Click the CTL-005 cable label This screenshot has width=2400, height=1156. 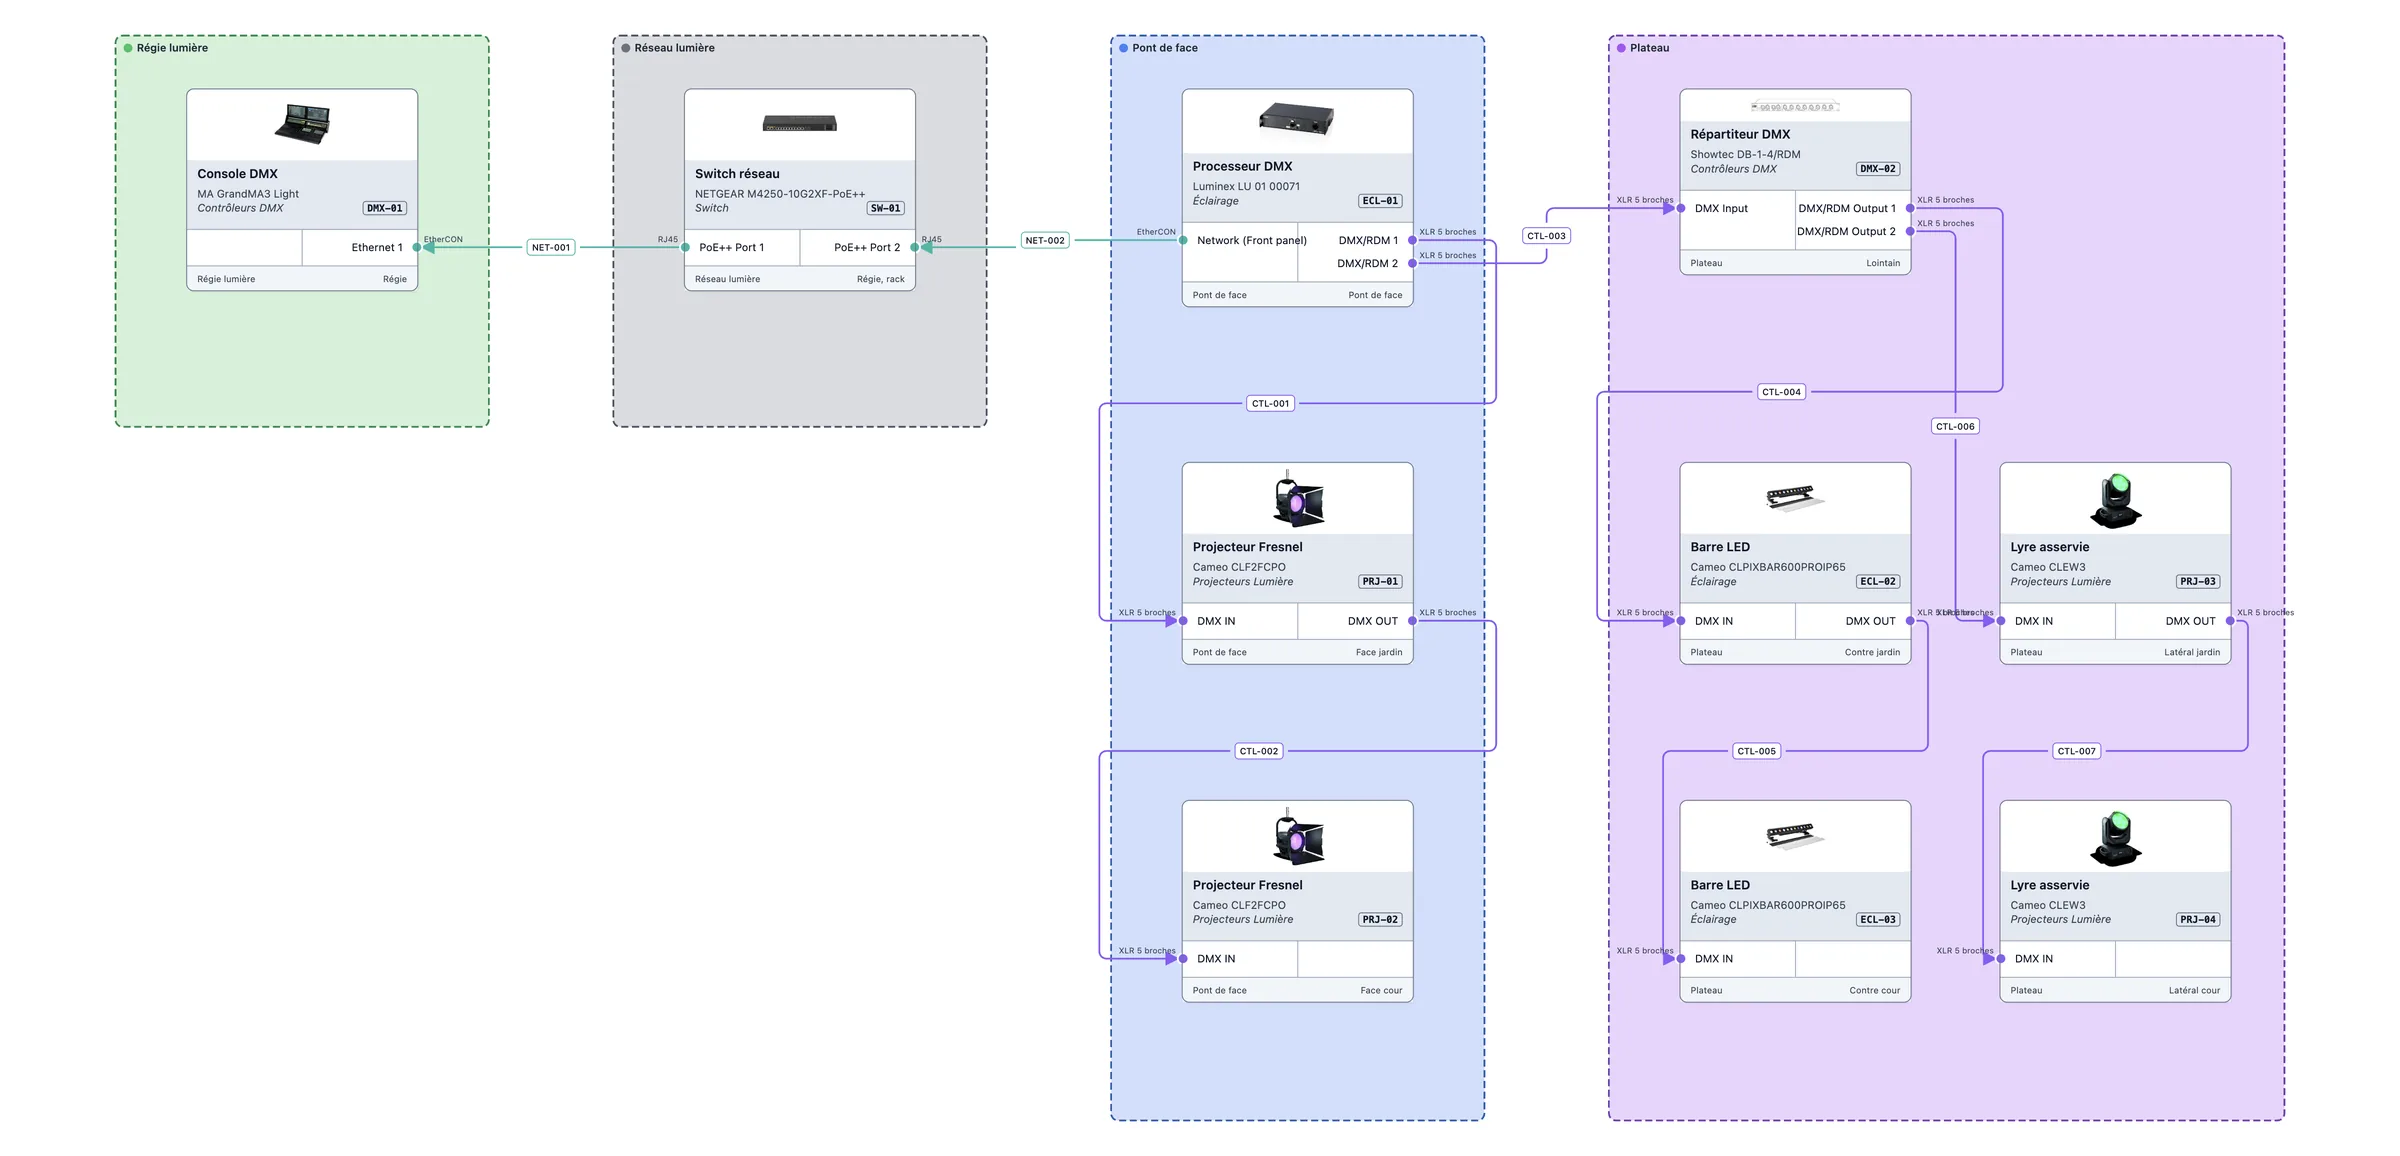coord(1757,751)
